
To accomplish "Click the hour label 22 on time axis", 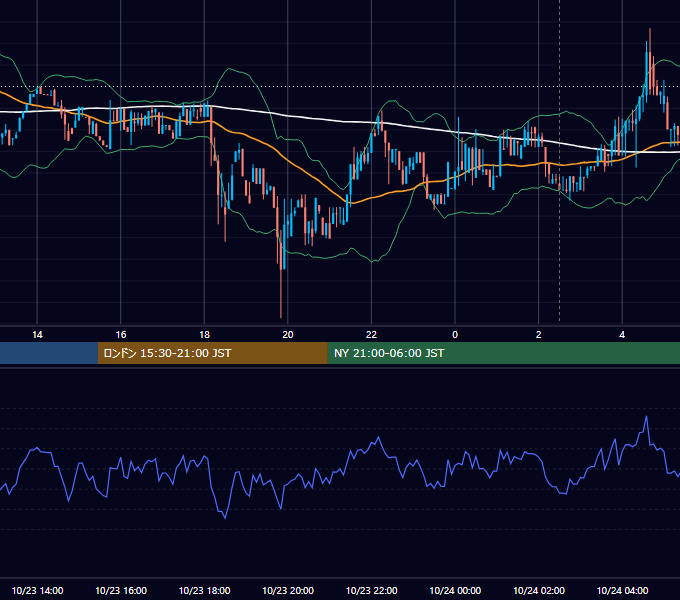I will point(371,335).
